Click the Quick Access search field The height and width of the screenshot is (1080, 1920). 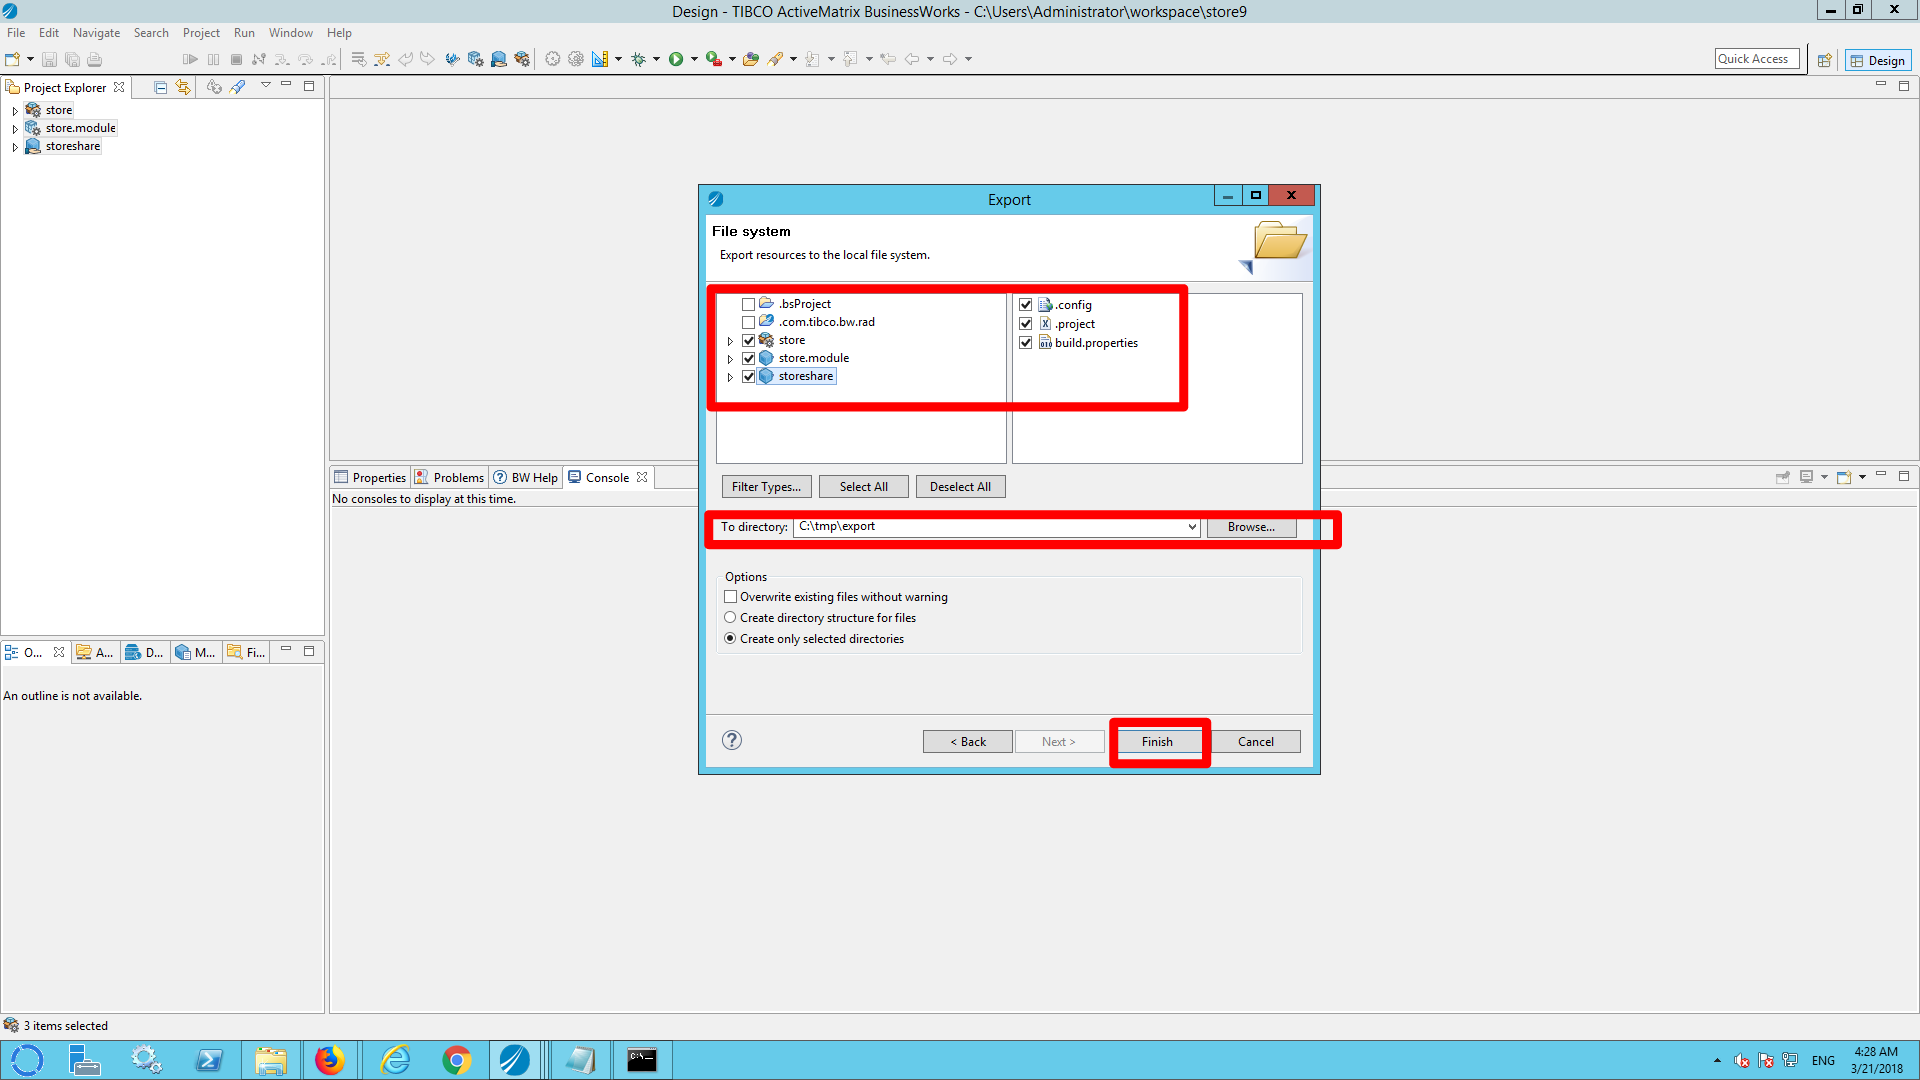click(1757, 59)
